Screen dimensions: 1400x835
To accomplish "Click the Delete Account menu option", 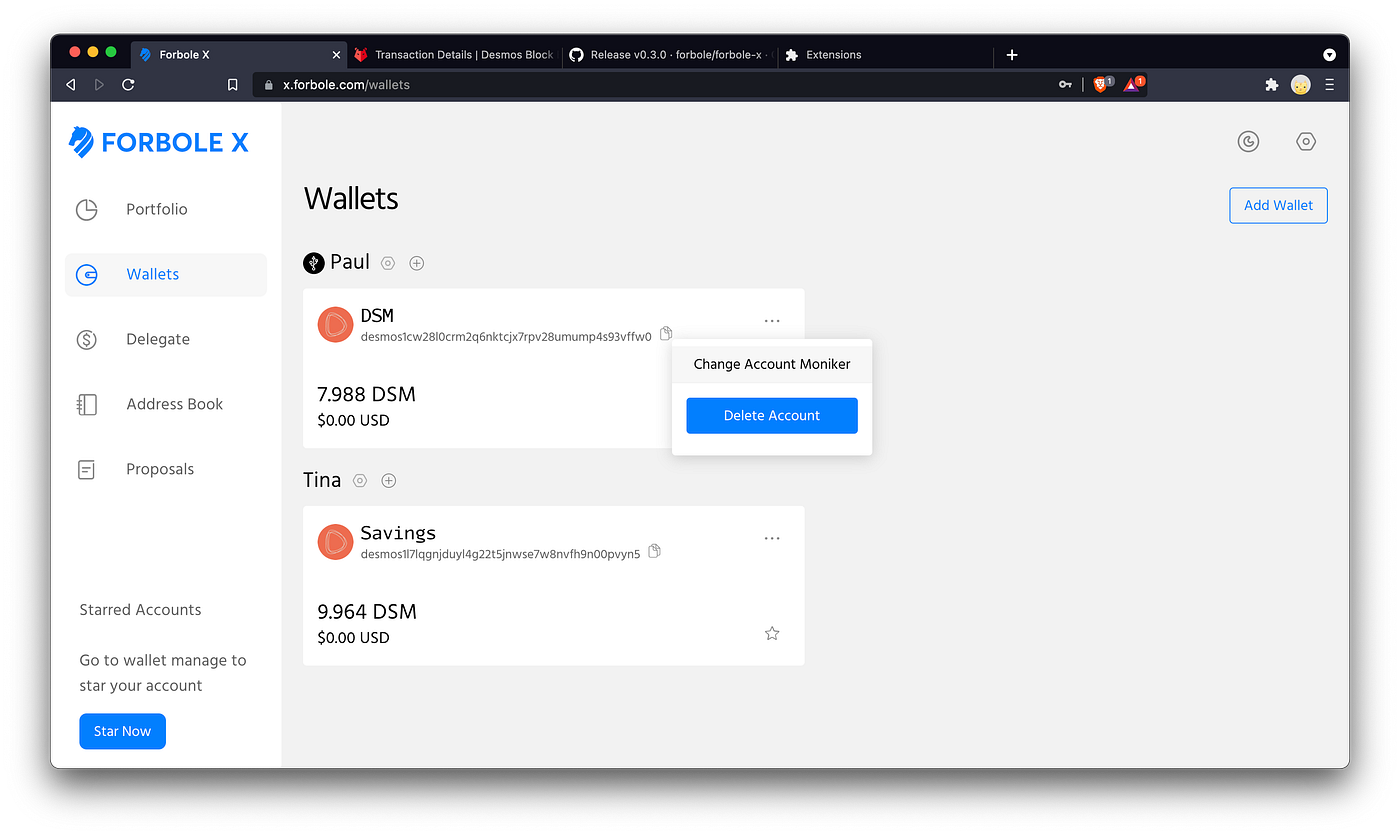I will click(x=771, y=415).
